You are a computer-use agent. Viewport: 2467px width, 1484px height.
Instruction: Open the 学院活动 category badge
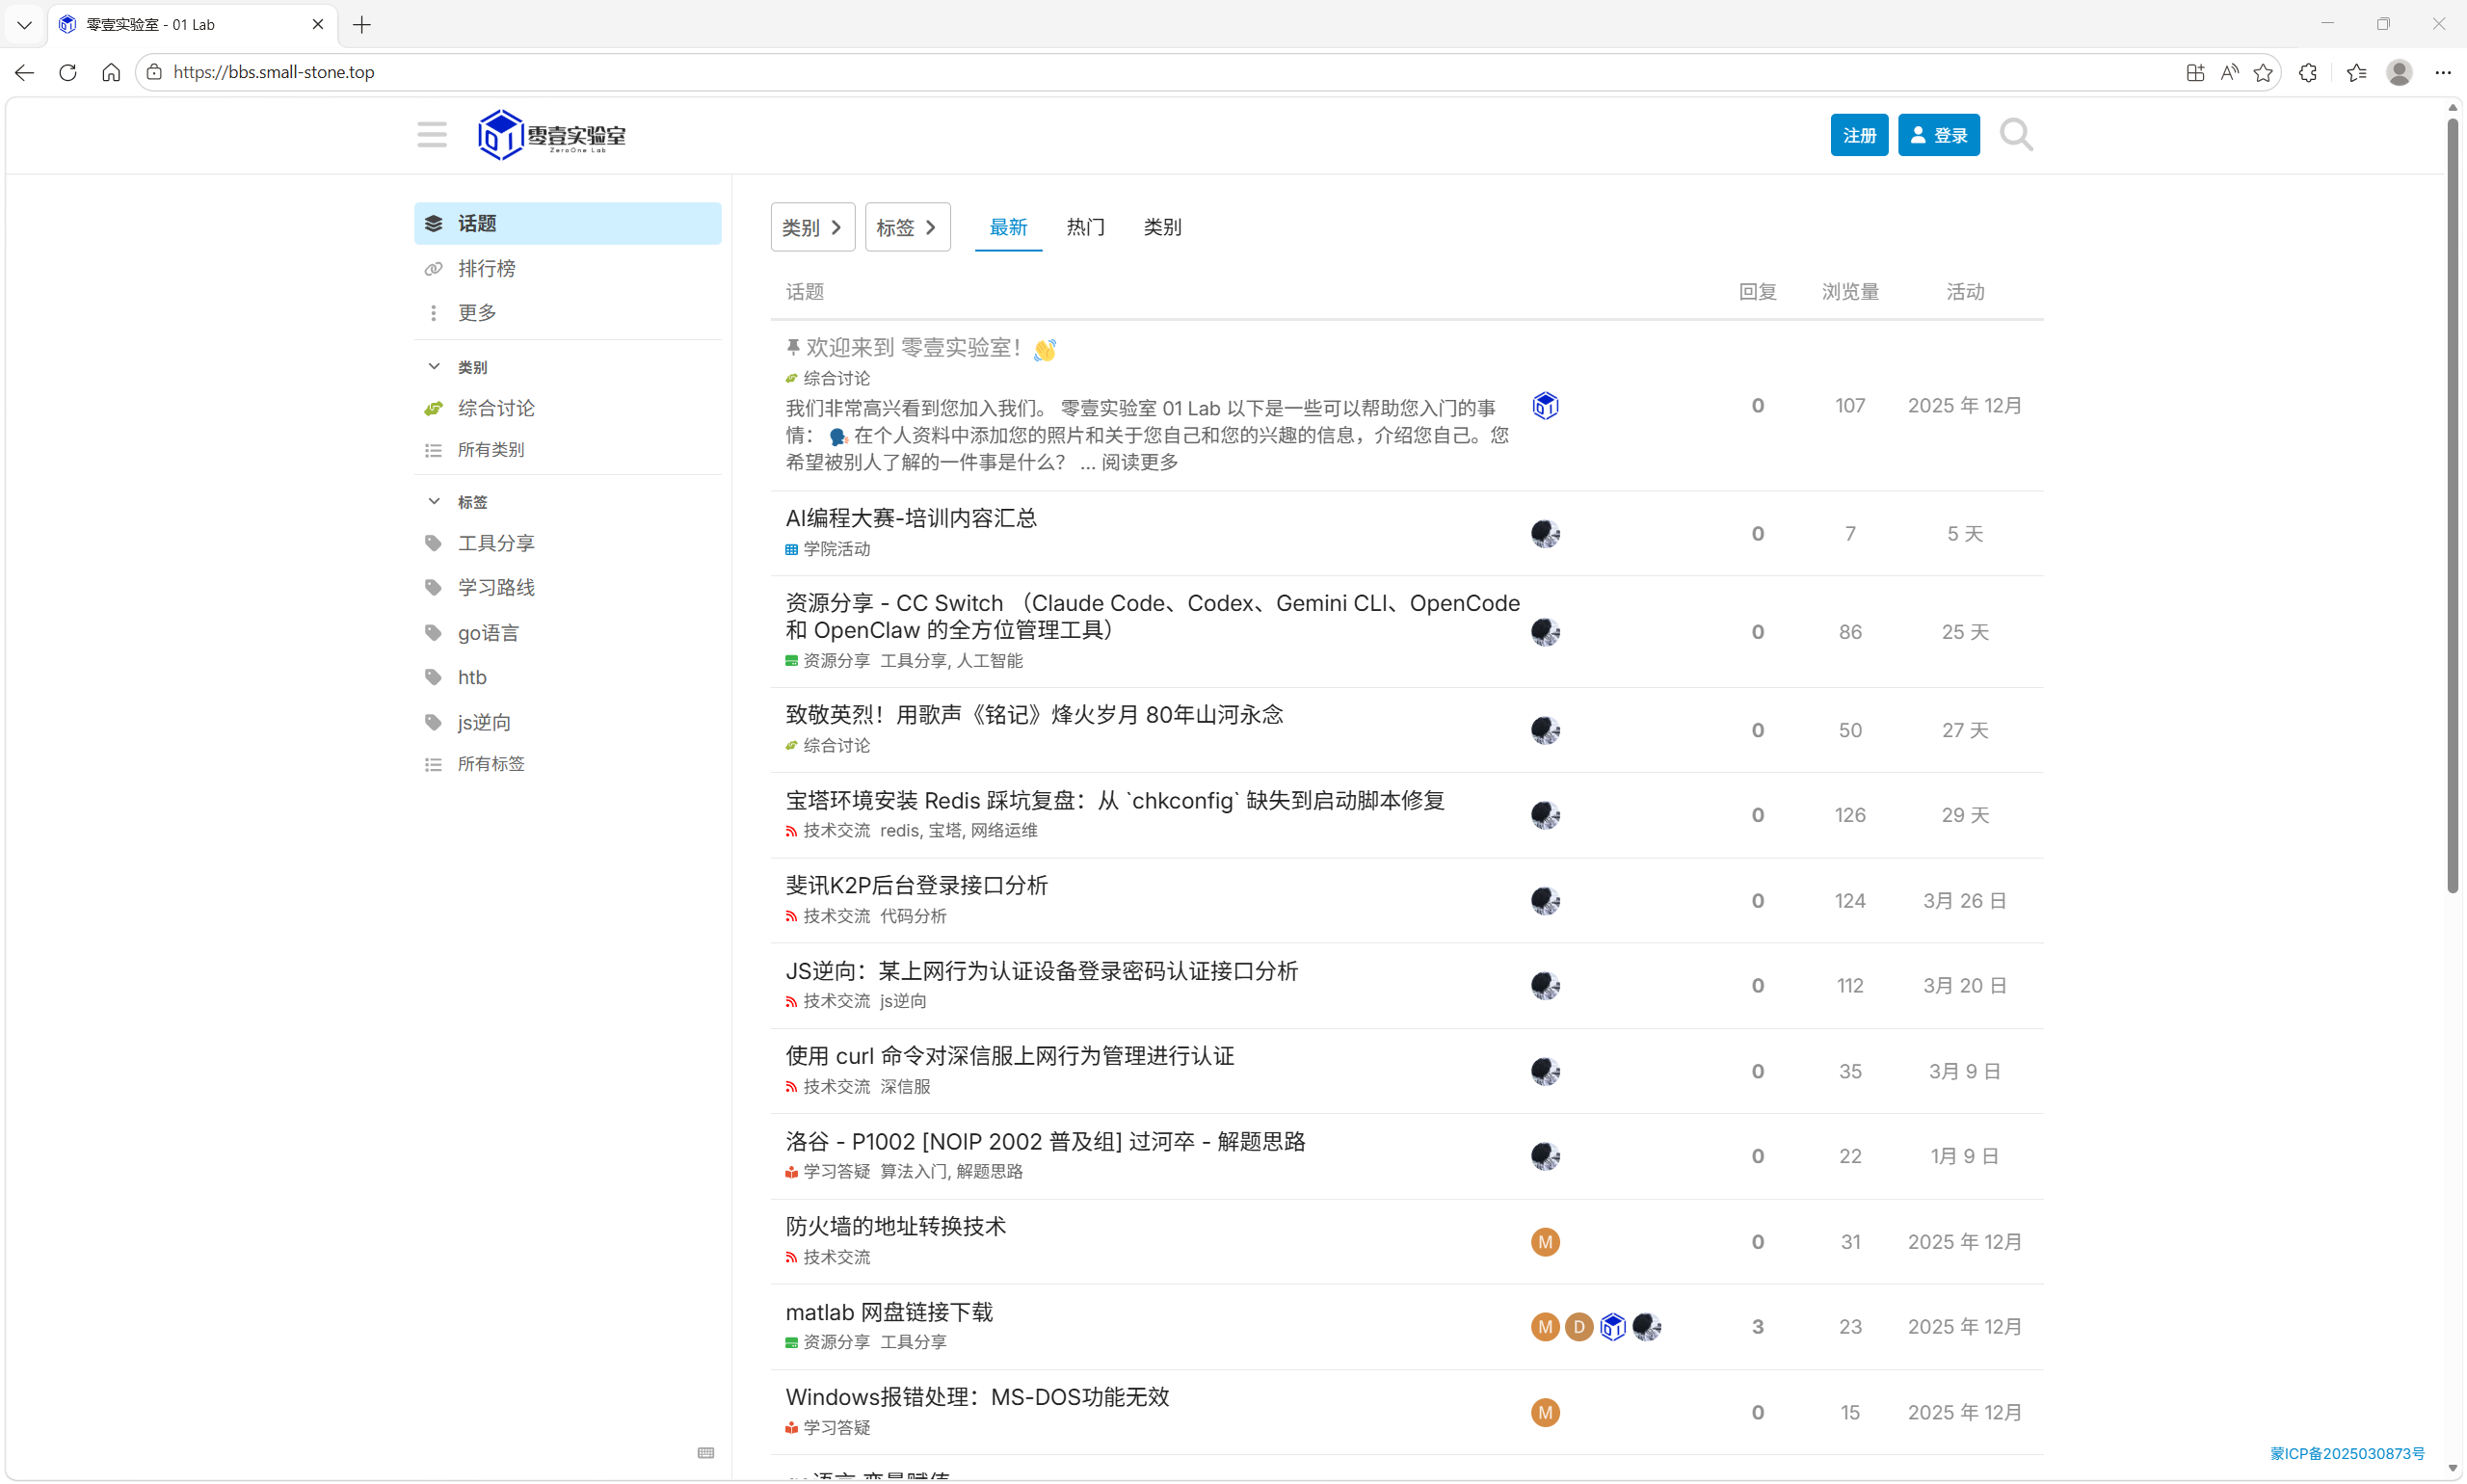point(828,549)
